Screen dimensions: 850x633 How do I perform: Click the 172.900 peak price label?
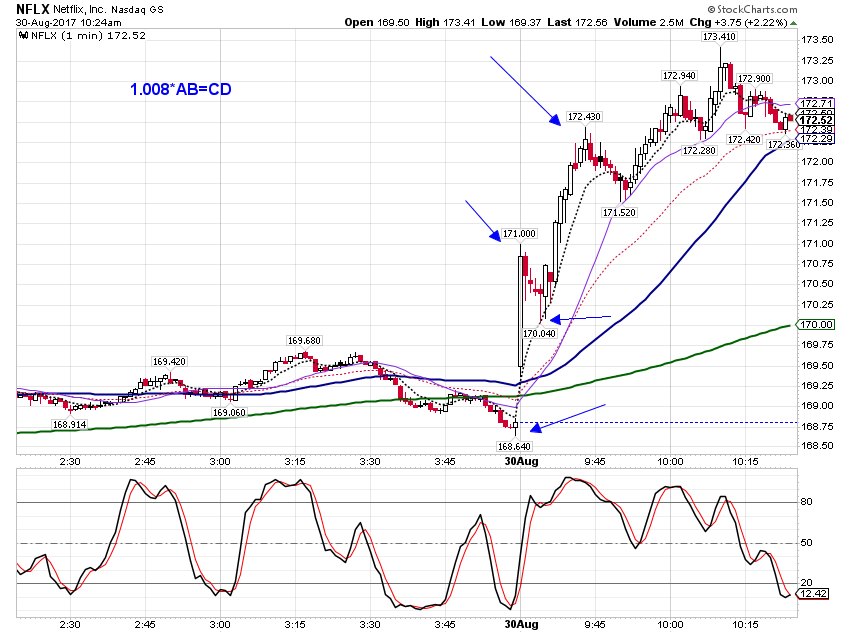(x=754, y=79)
